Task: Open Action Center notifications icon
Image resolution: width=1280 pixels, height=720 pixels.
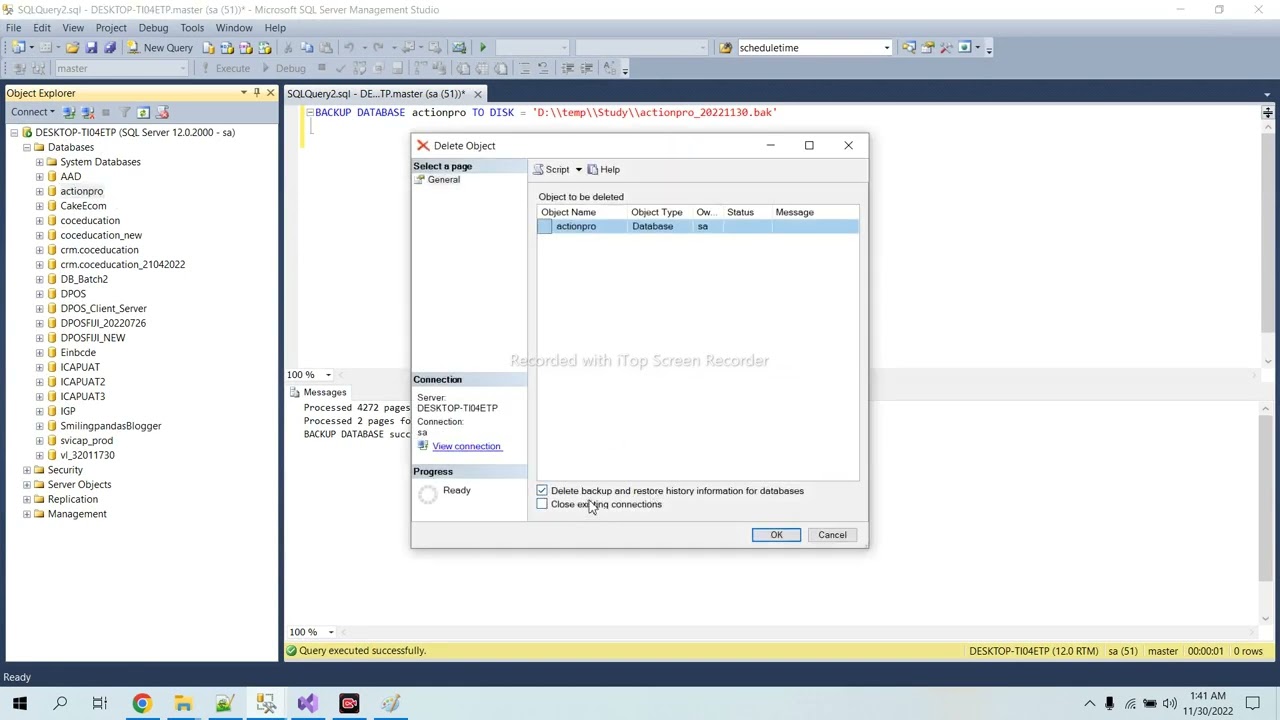Action: tap(1253, 704)
